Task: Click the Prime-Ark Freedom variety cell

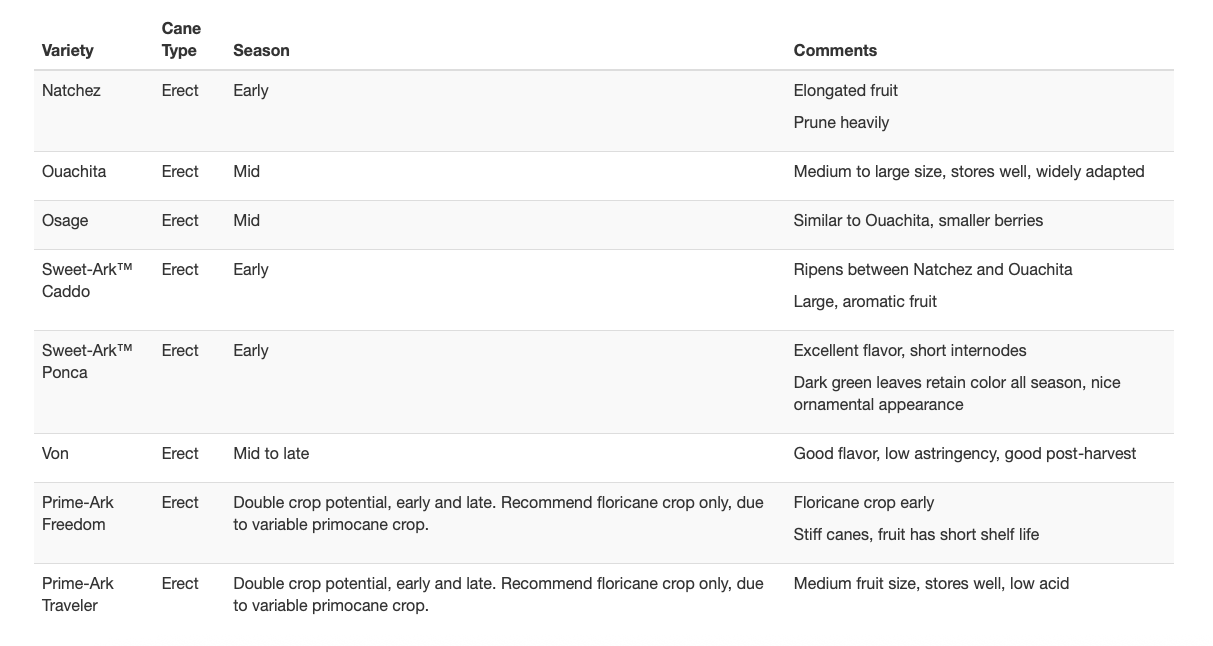Action: pos(78,513)
